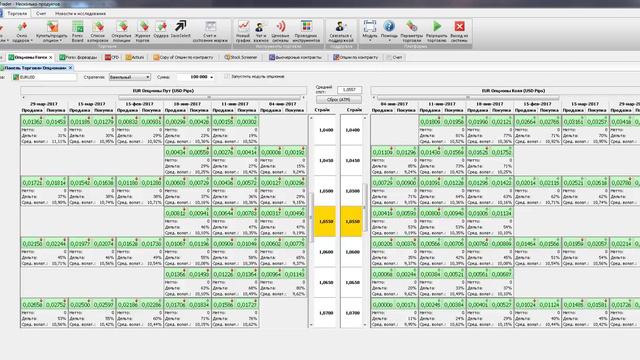Switch to Forex форварды tab
Viewport: 640px width, 360px height.
click(78, 58)
